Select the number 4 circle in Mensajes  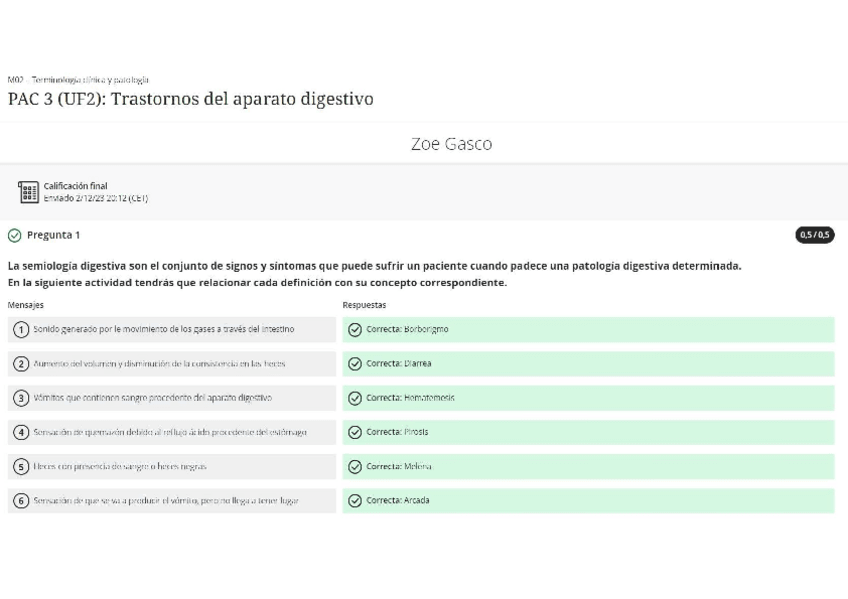(x=21, y=432)
